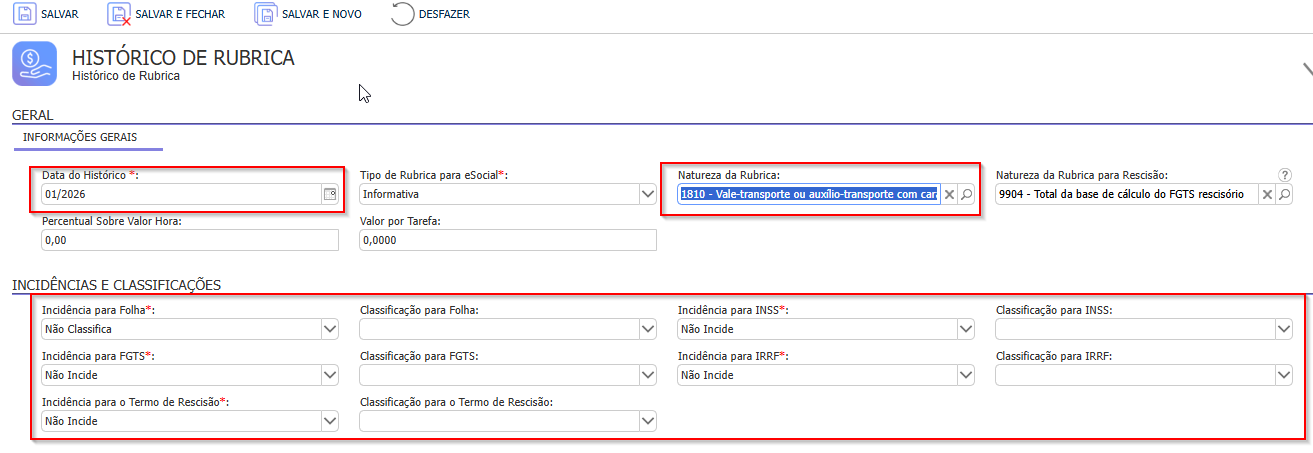Collapse panel with right edge chevron
1313x453 pixels.
(x=1306, y=69)
